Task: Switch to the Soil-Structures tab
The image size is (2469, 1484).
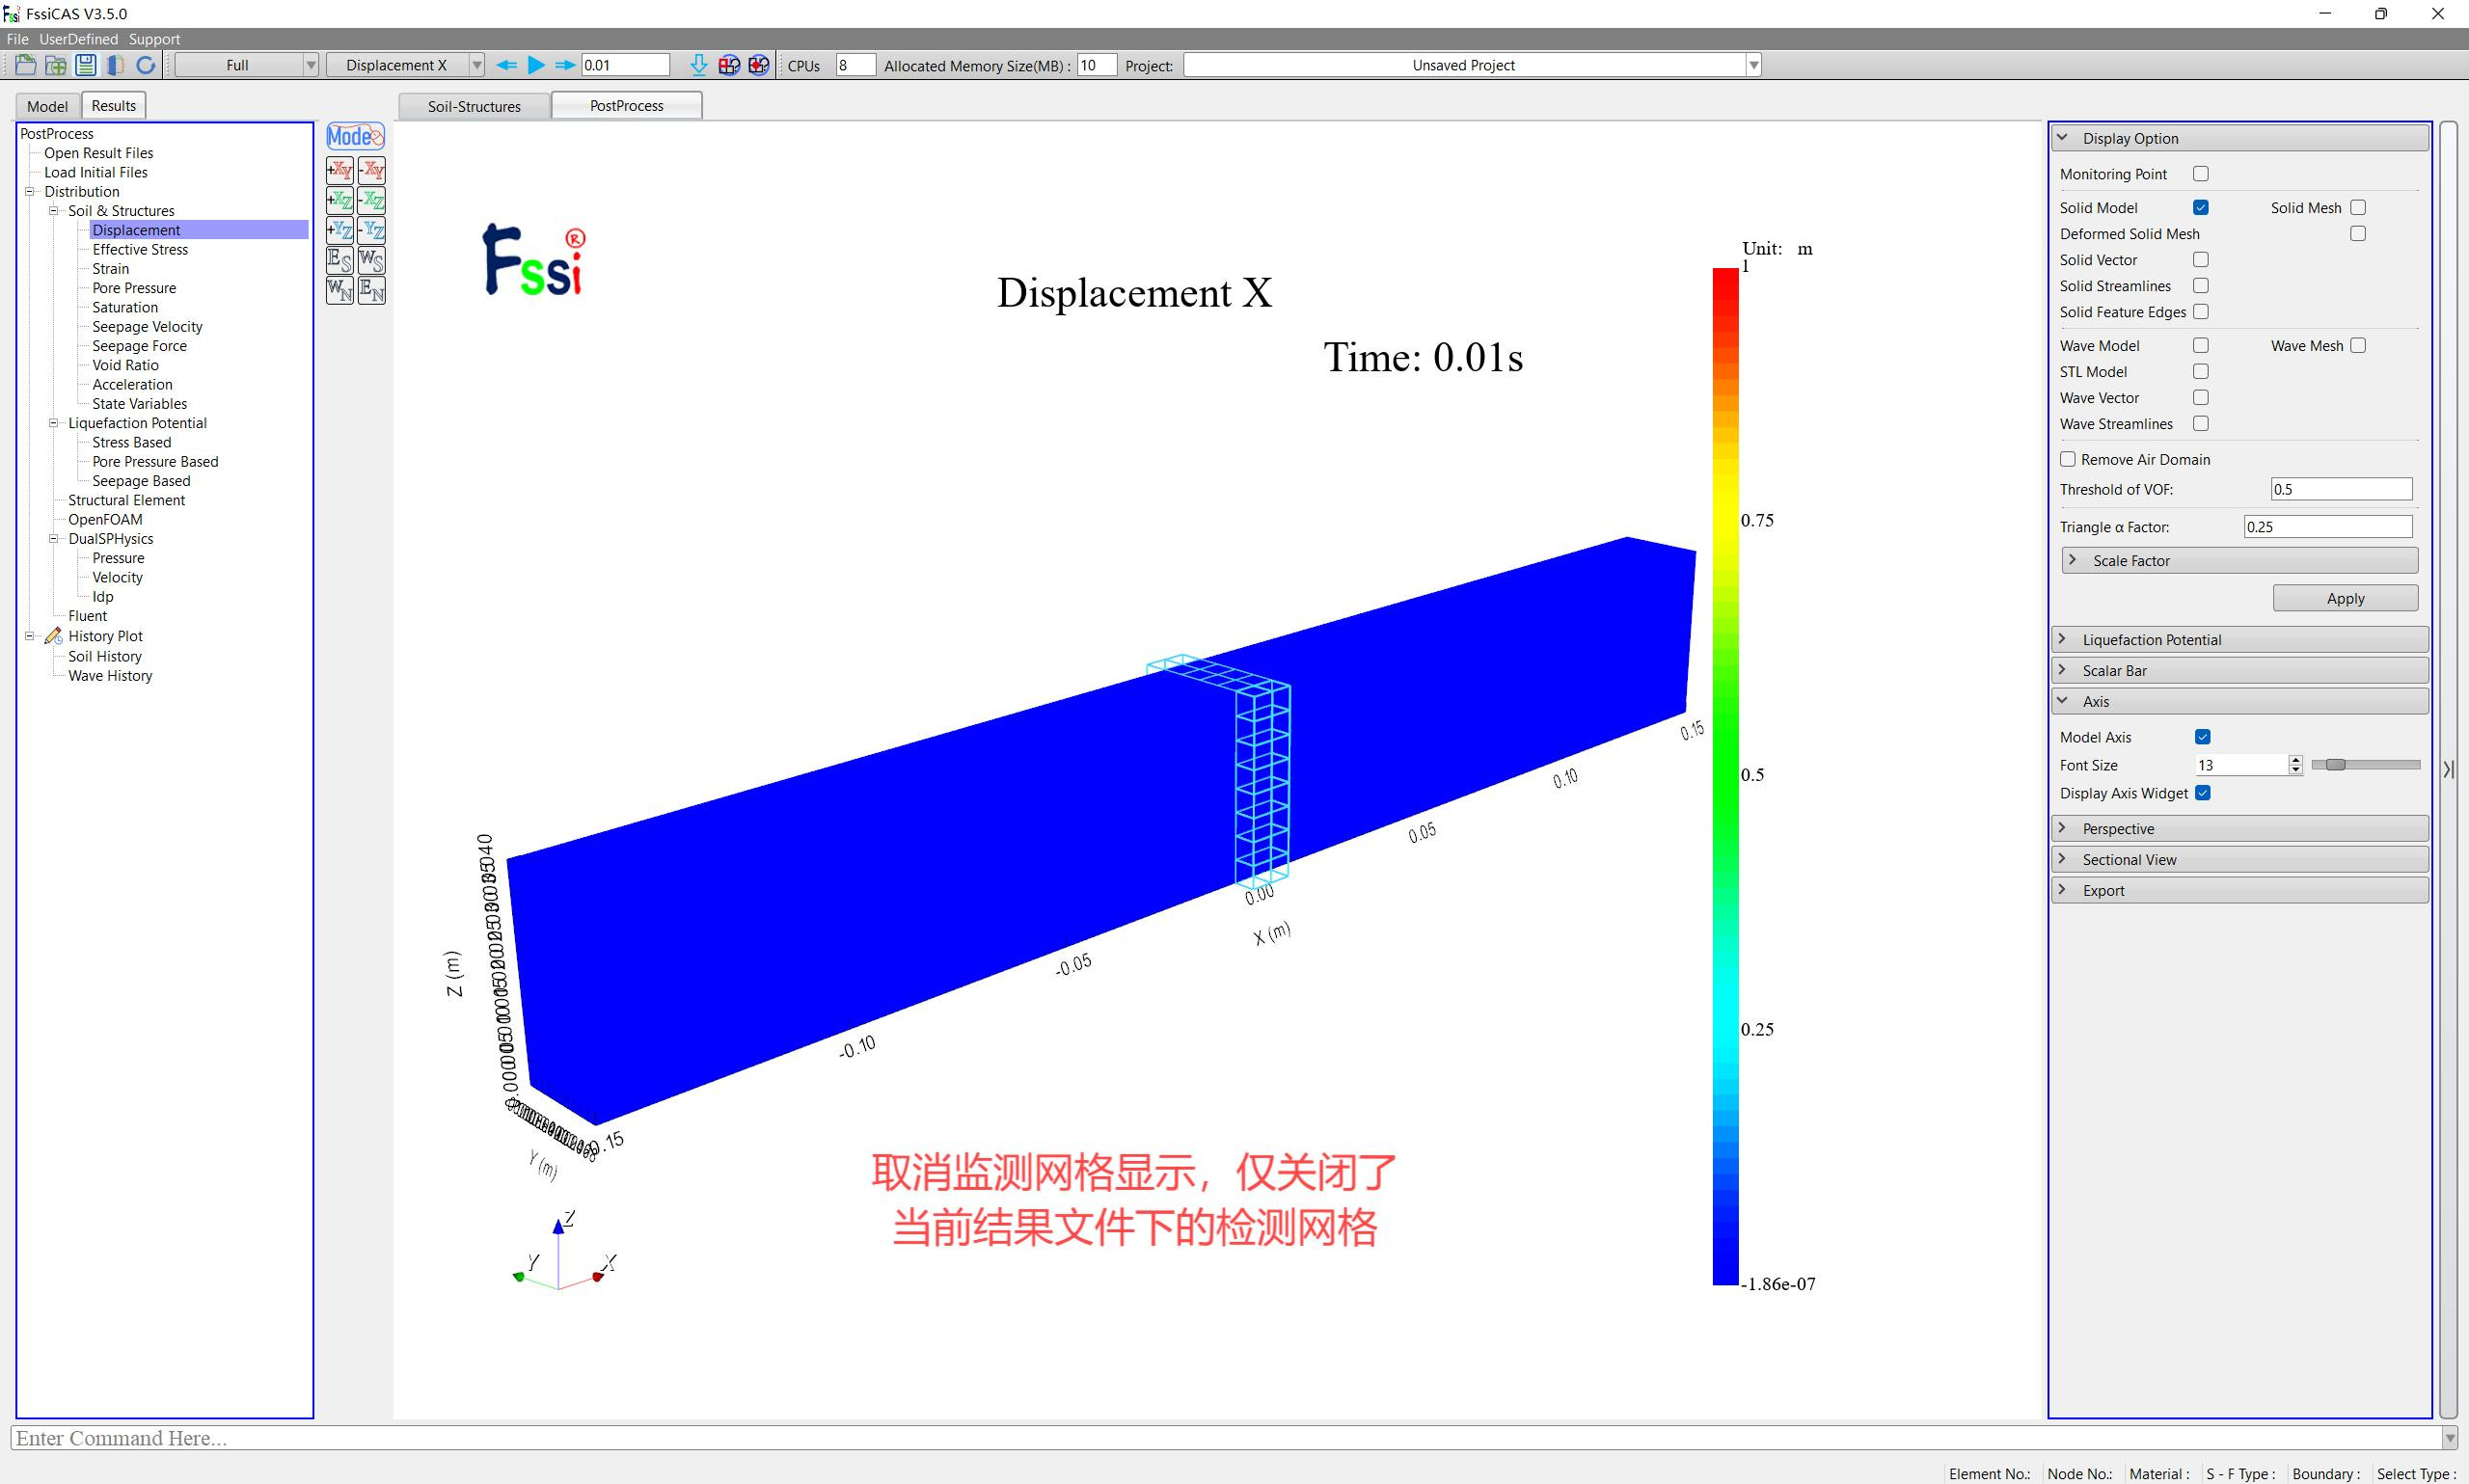Action: [x=474, y=106]
